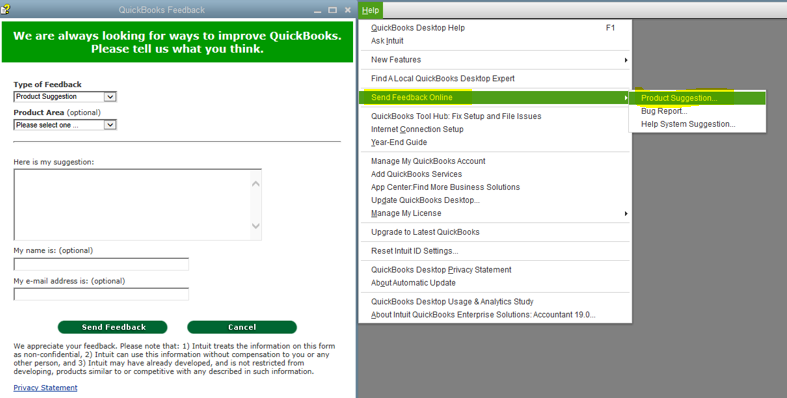Click the suggestion box scroll up arrow
787x398 pixels.
[x=255, y=184]
